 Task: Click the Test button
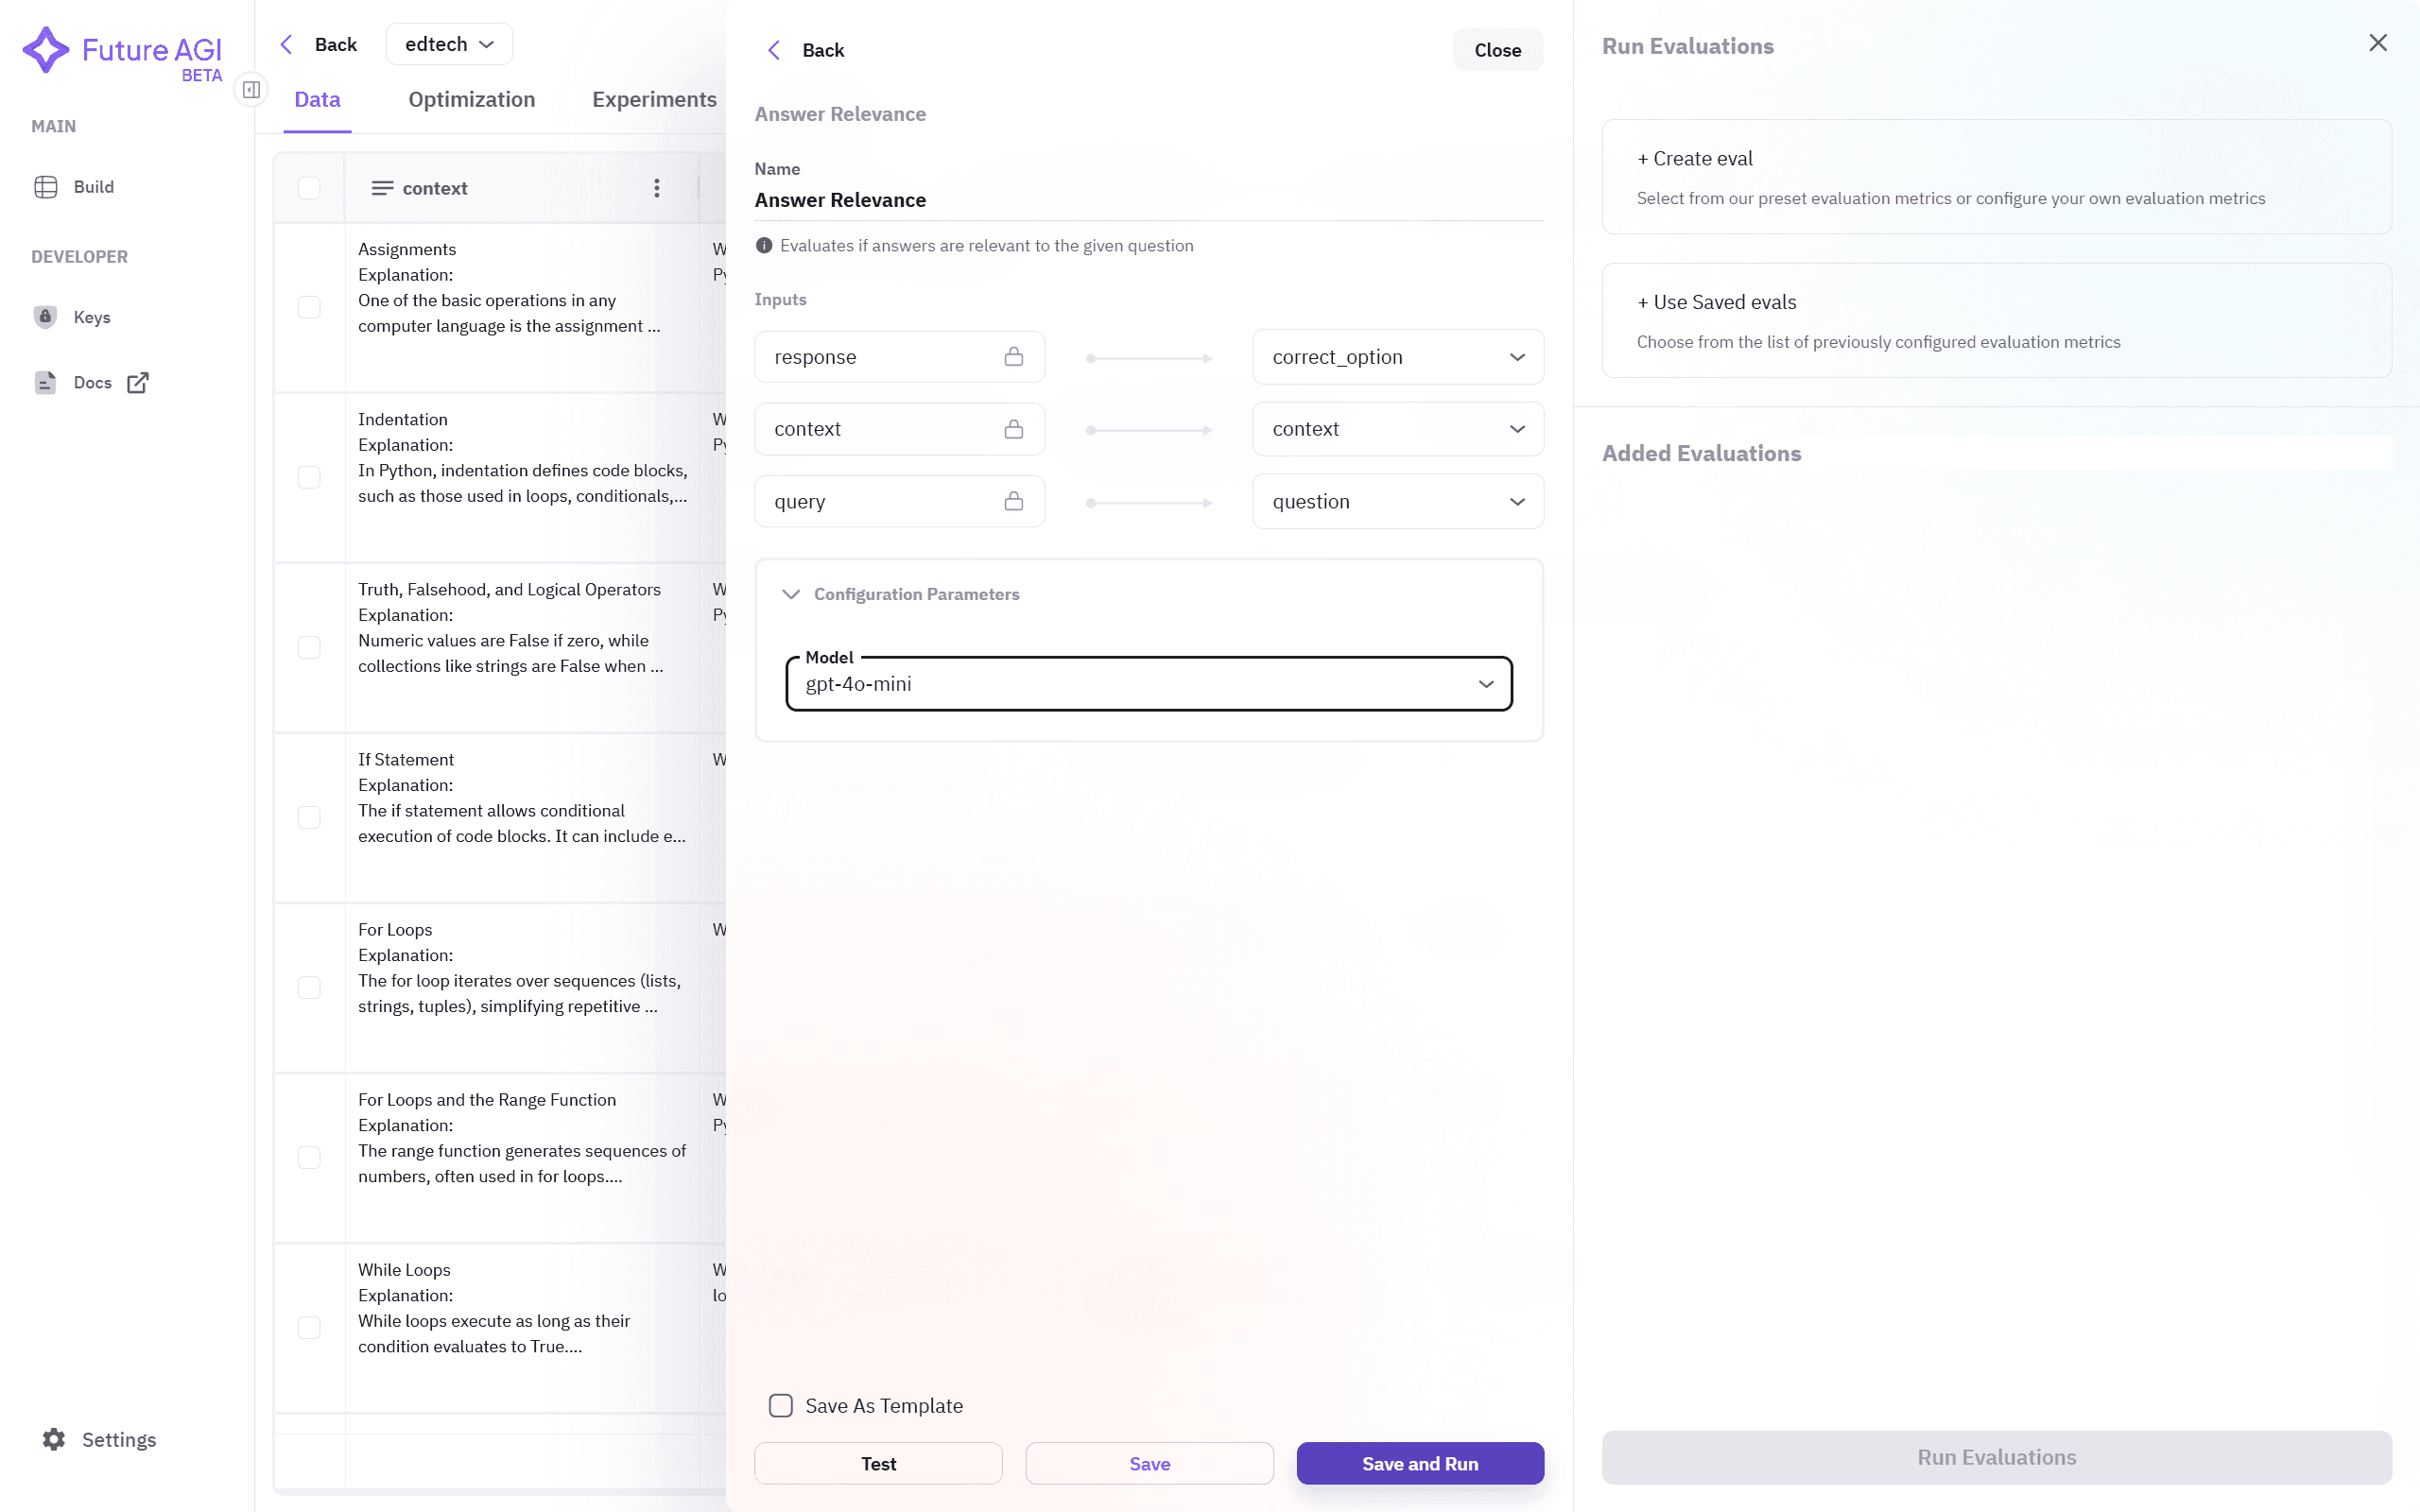(x=878, y=1463)
